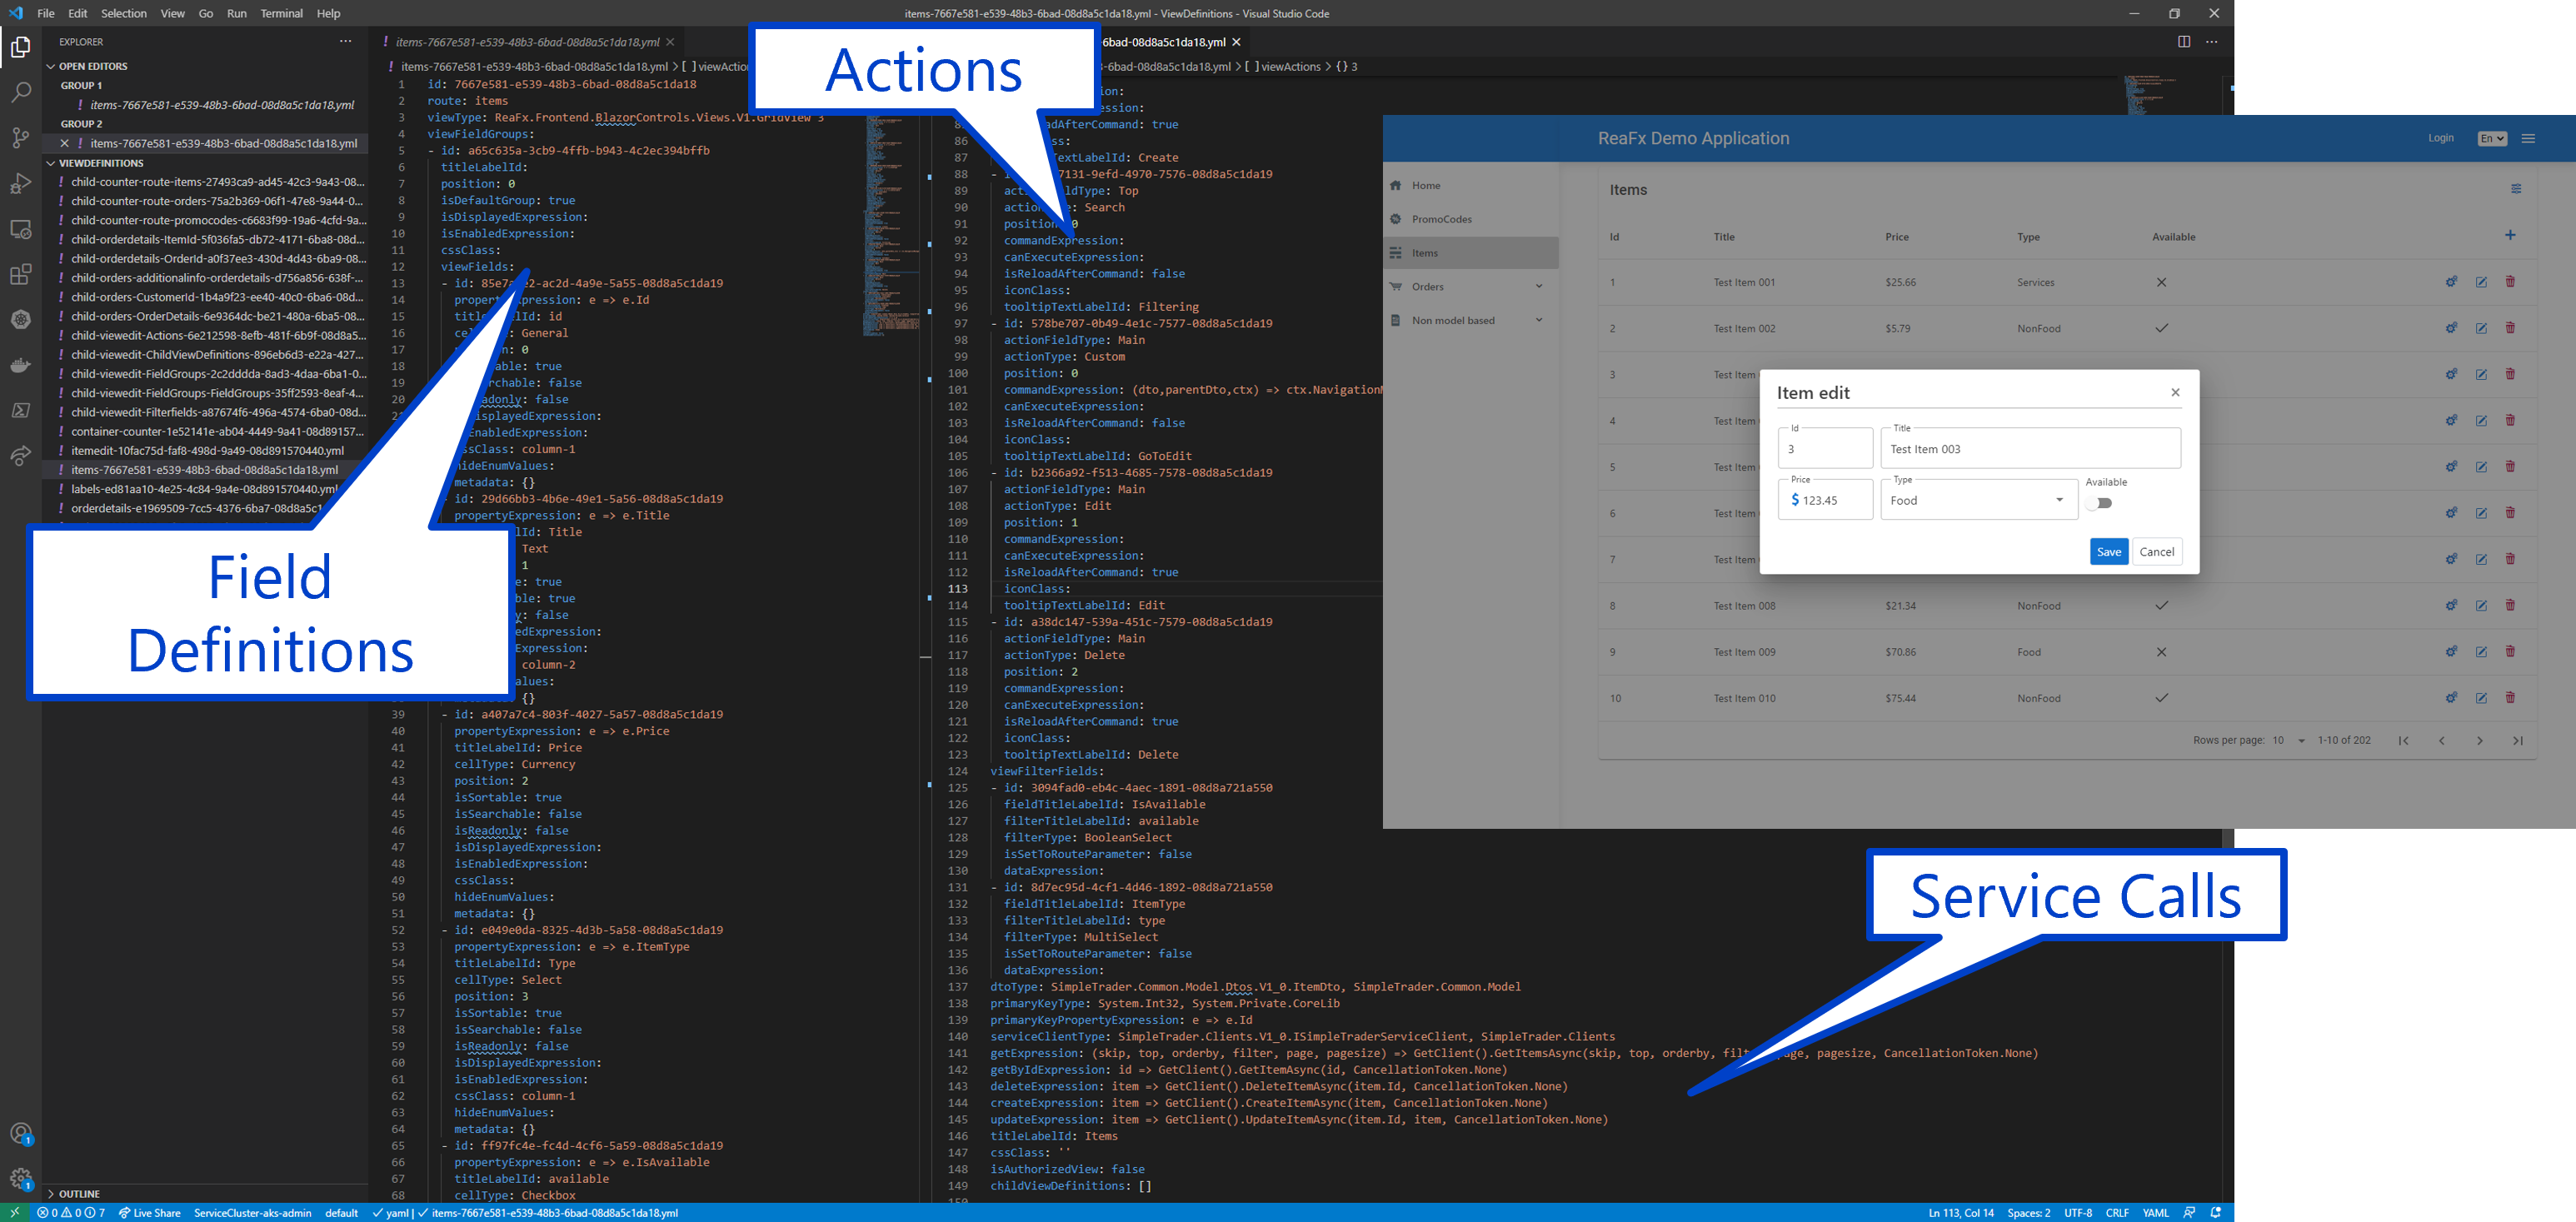Viewport: 2576px width, 1222px height.
Task: Open the Explorer view in activity bar
Action: point(21,47)
